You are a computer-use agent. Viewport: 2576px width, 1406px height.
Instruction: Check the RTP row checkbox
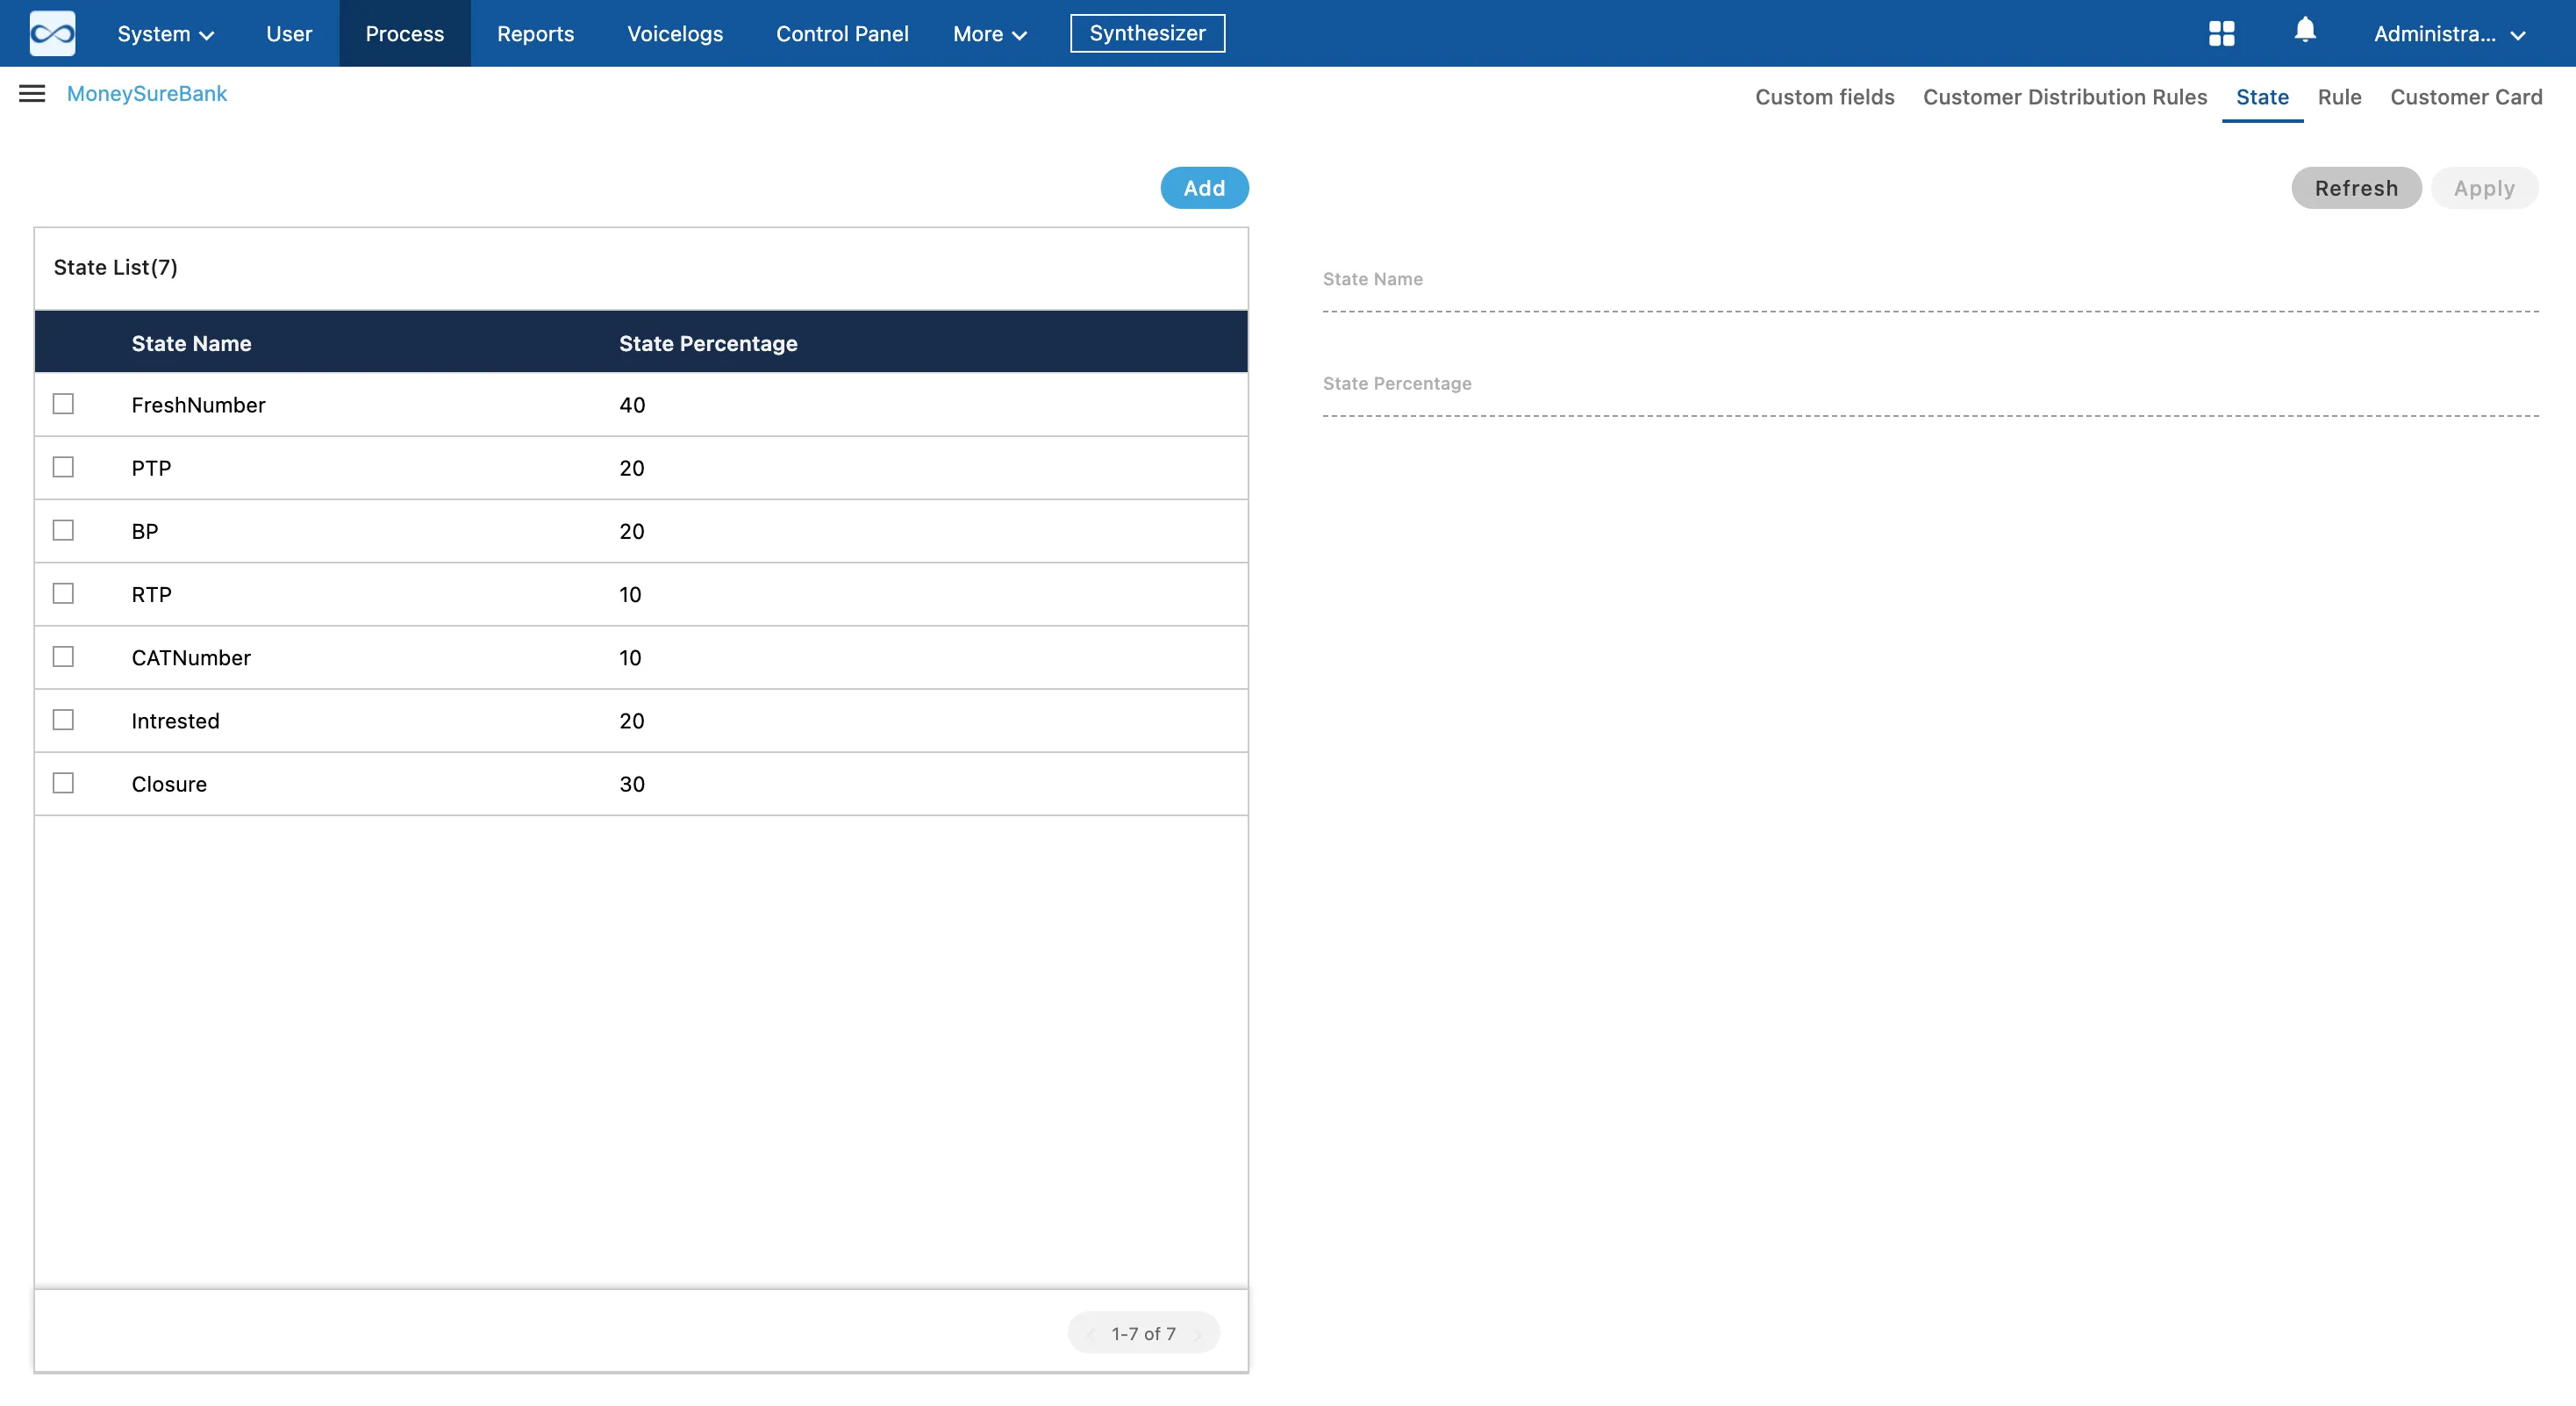tap(63, 594)
